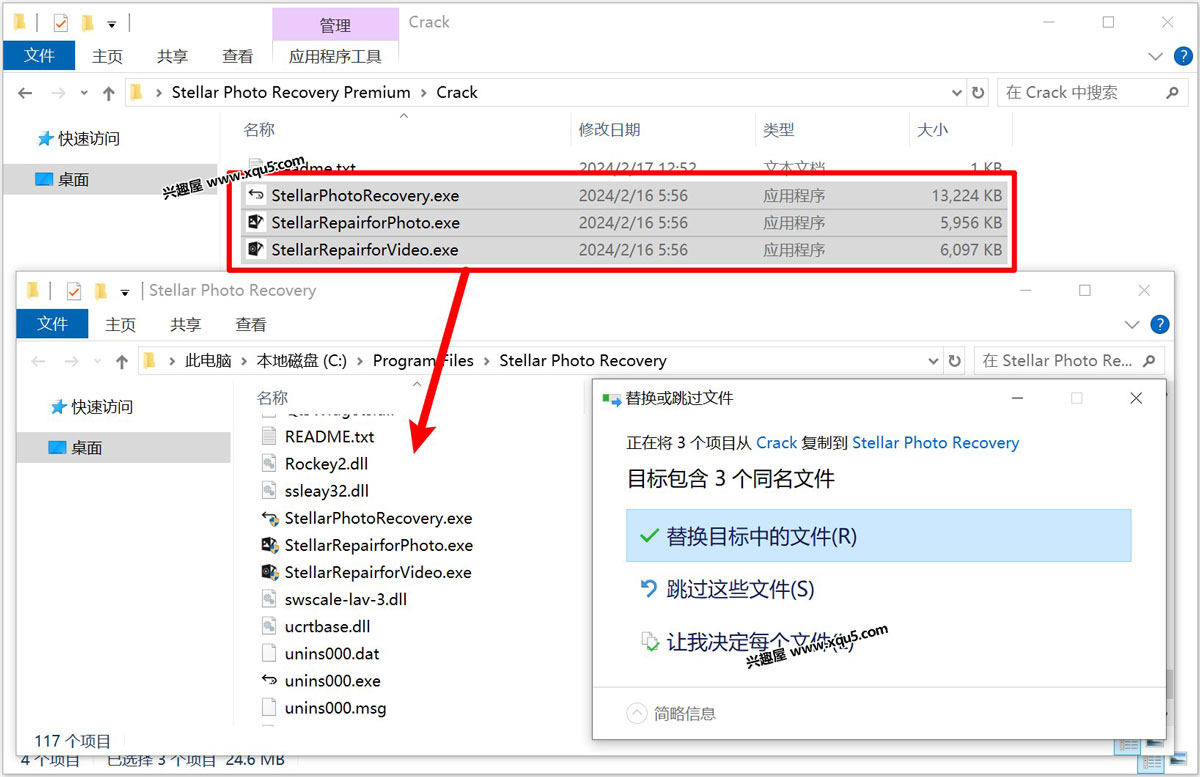
Task: Click the Crack source link in dialog
Action: click(777, 442)
